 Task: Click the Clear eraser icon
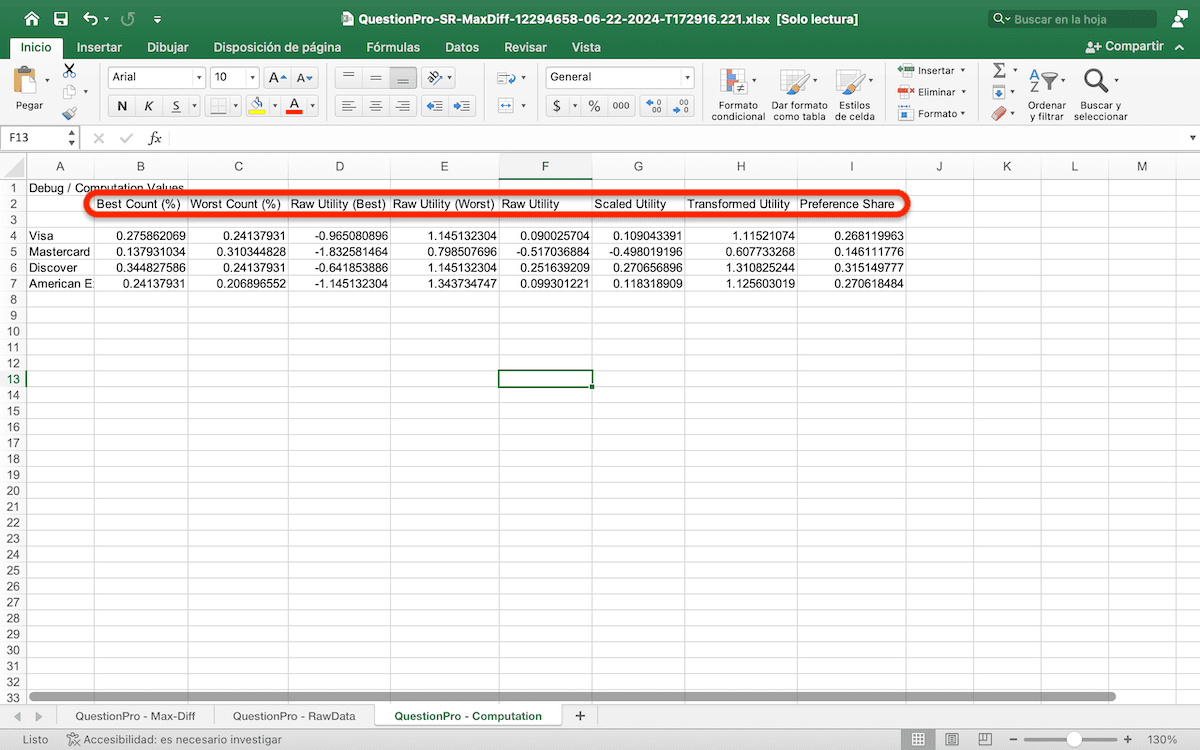click(x=998, y=114)
